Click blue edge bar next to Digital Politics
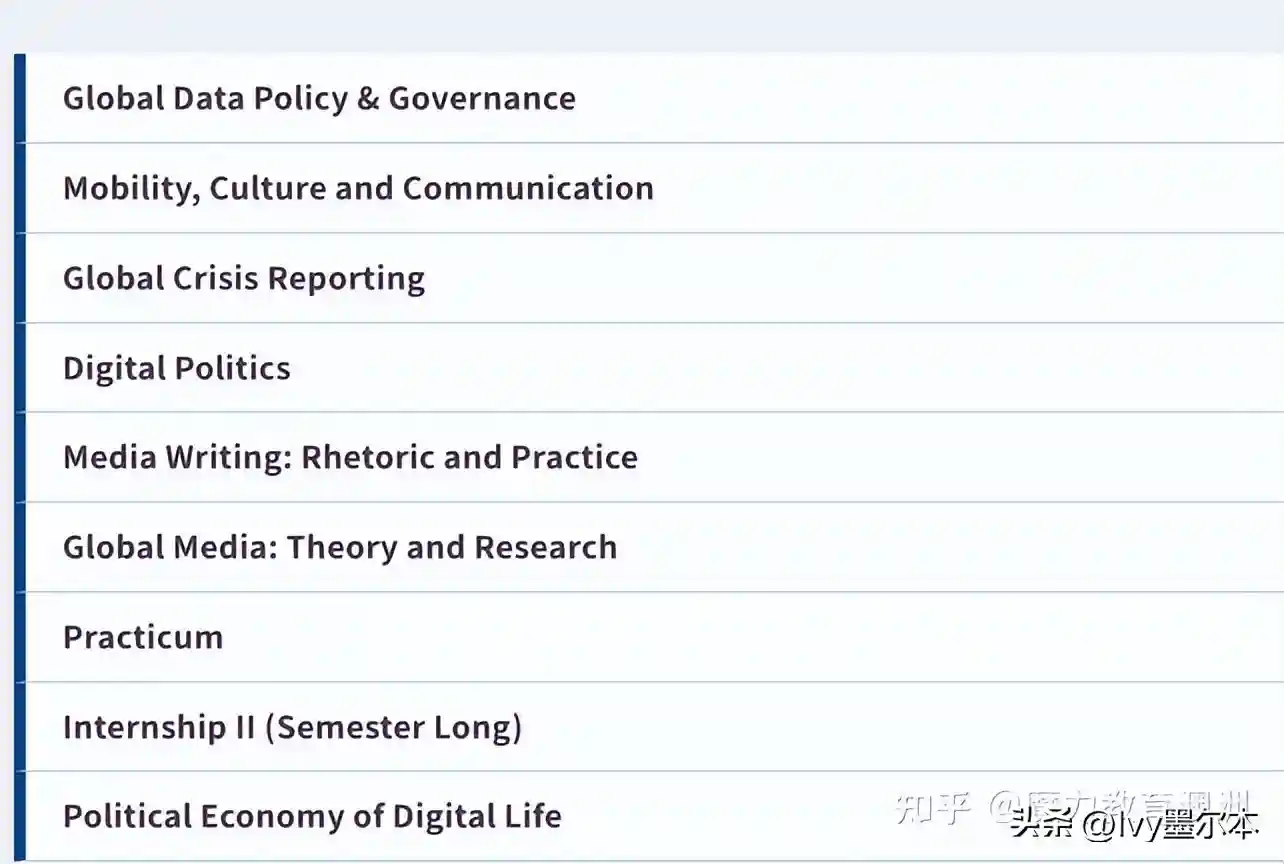Image resolution: width=1284 pixels, height=864 pixels. [19, 368]
